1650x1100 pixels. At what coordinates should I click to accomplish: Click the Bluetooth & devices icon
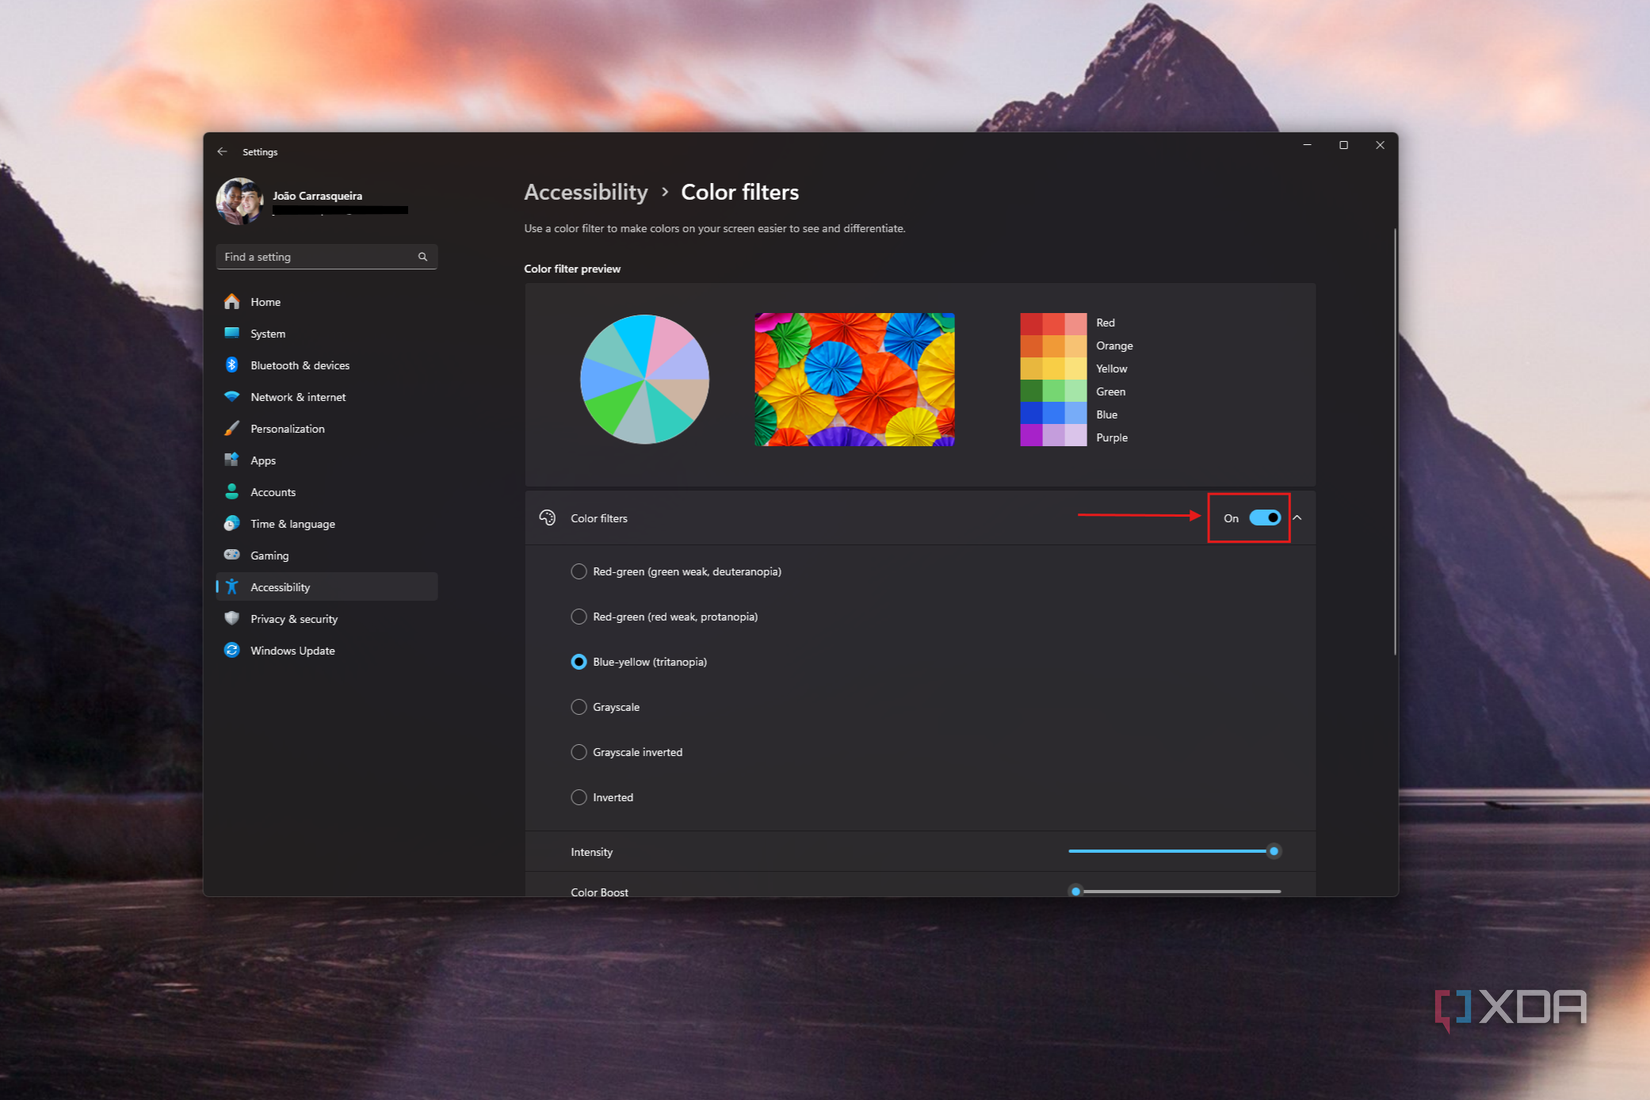click(232, 365)
